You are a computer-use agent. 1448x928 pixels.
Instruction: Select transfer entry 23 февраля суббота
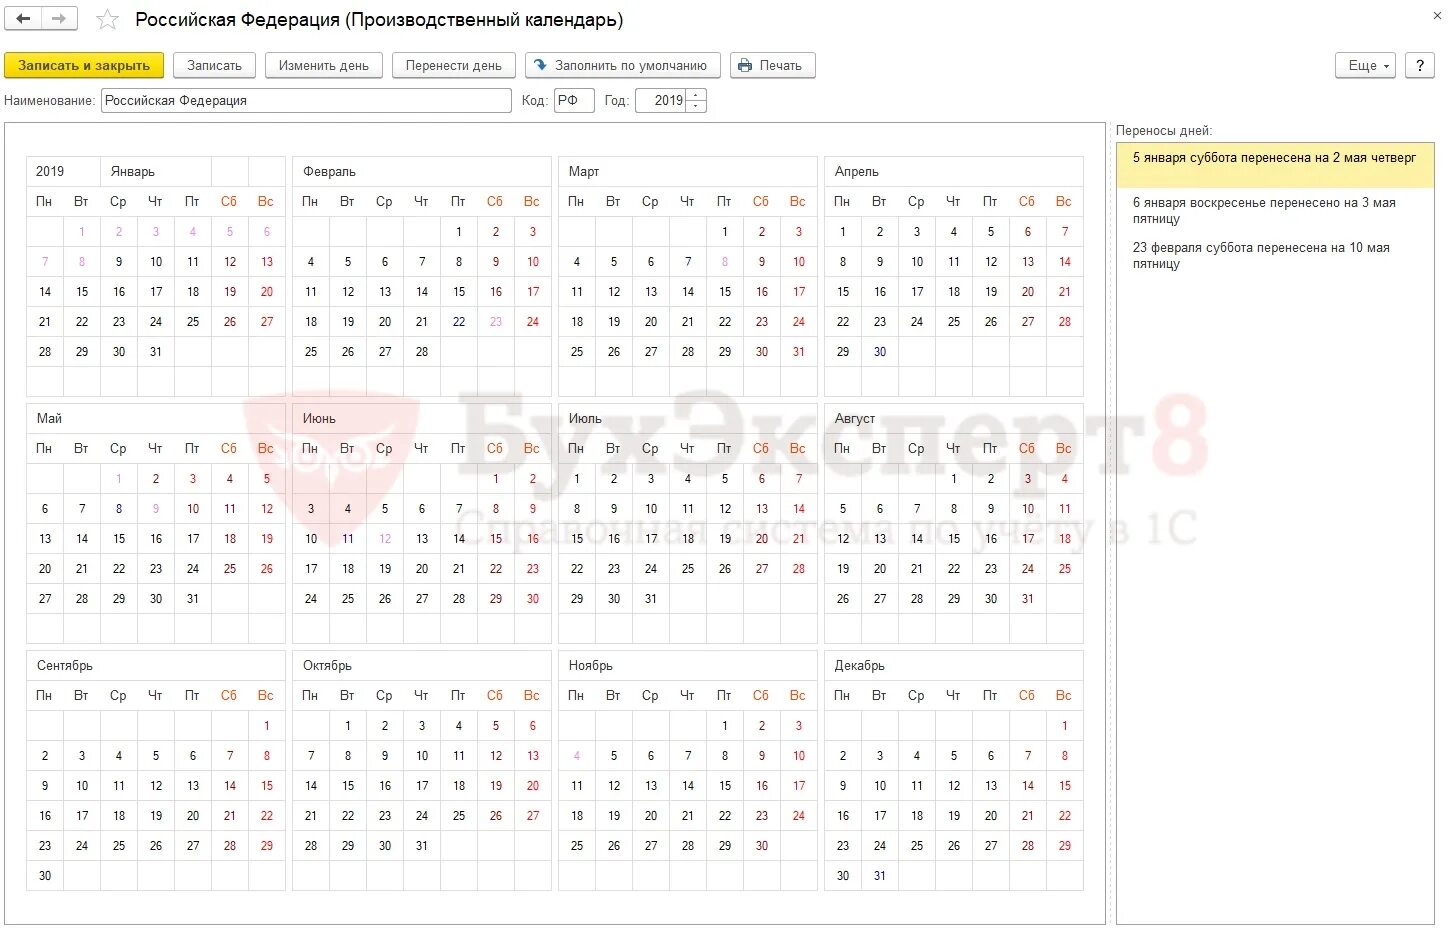click(1275, 255)
